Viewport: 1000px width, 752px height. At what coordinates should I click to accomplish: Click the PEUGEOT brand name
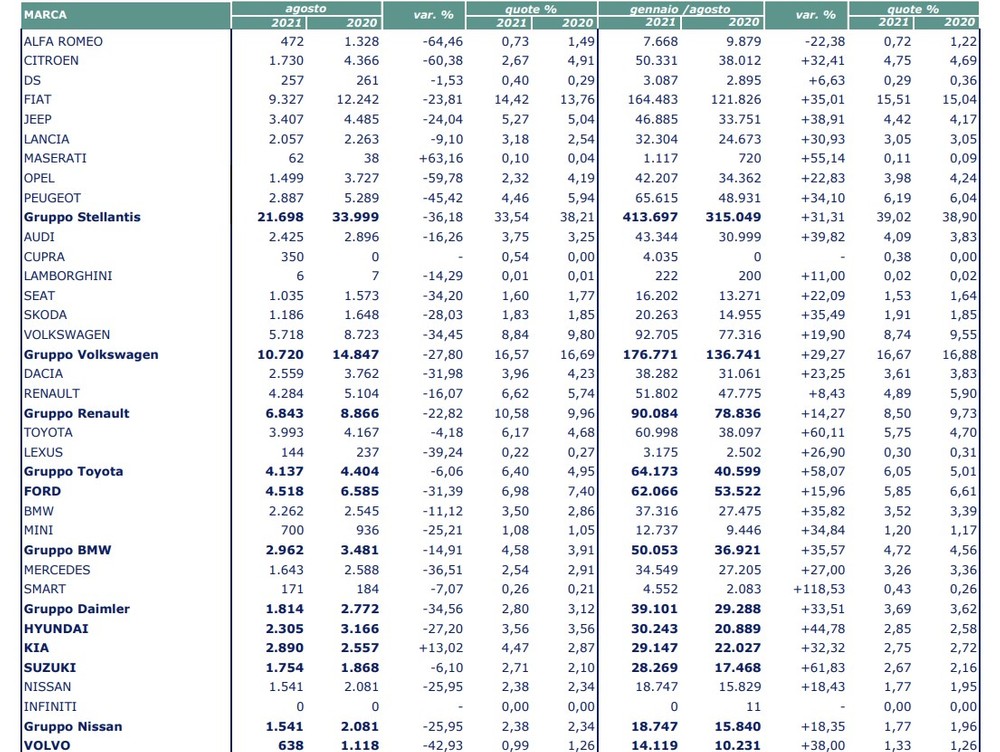(x=52, y=198)
